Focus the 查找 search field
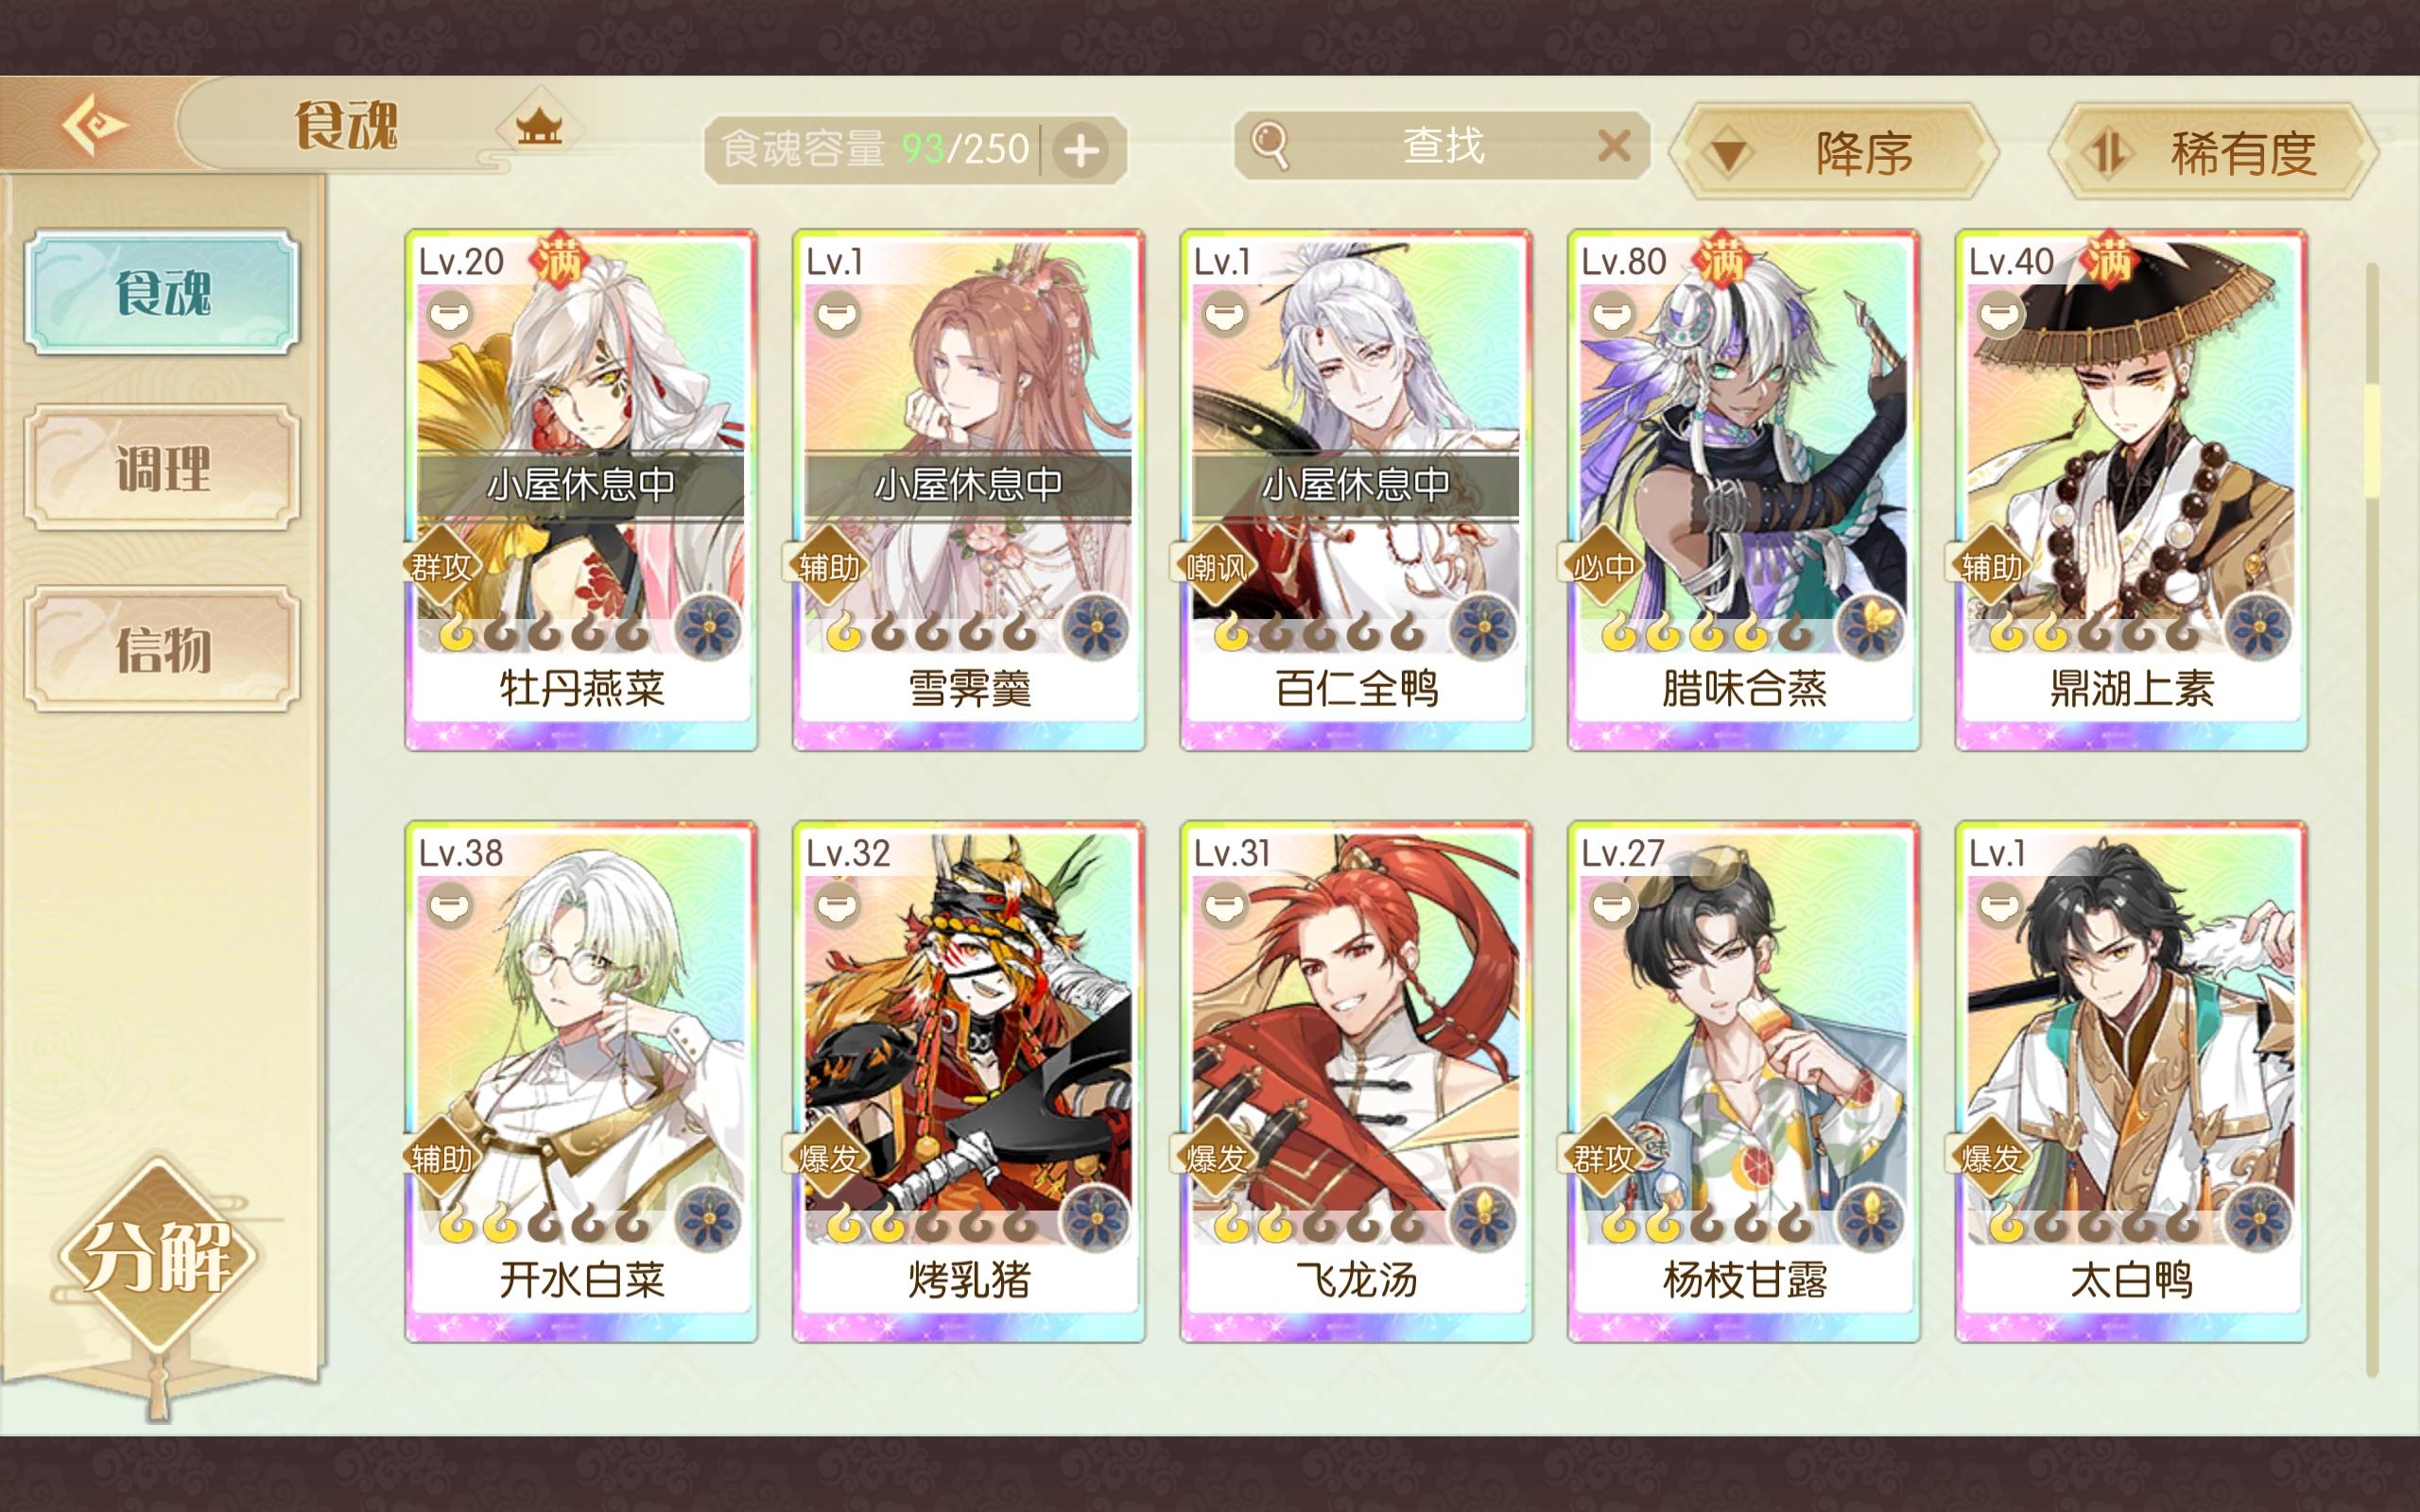The image size is (2420, 1512). [x=1441, y=146]
